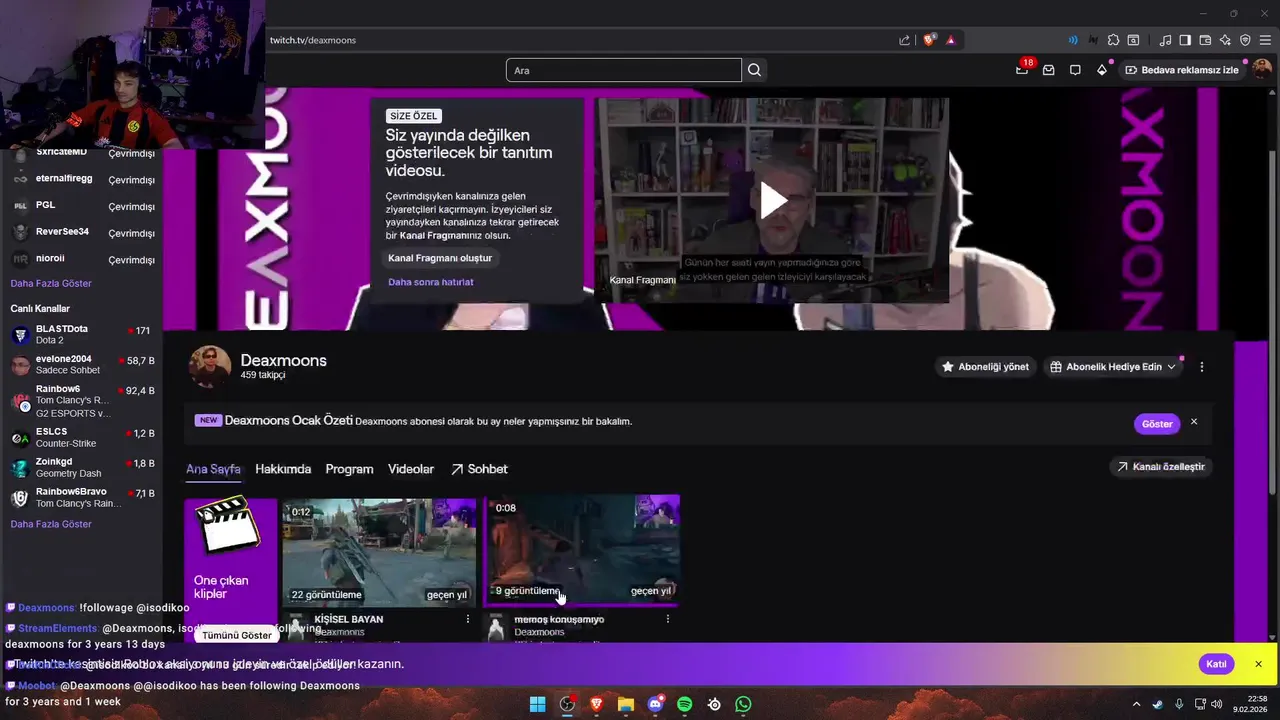Click the Twitch search magnifier button

(755, 70)
